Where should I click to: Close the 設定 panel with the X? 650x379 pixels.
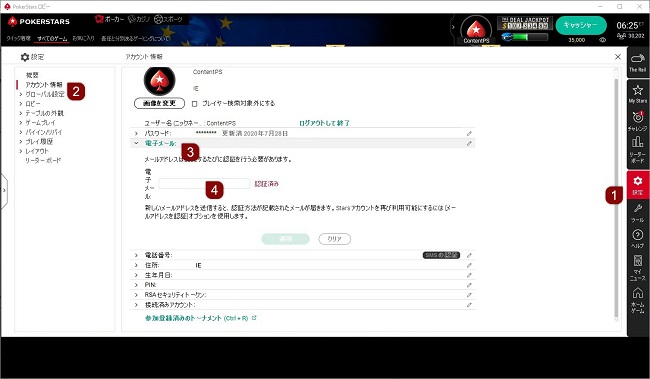(618, 57)
